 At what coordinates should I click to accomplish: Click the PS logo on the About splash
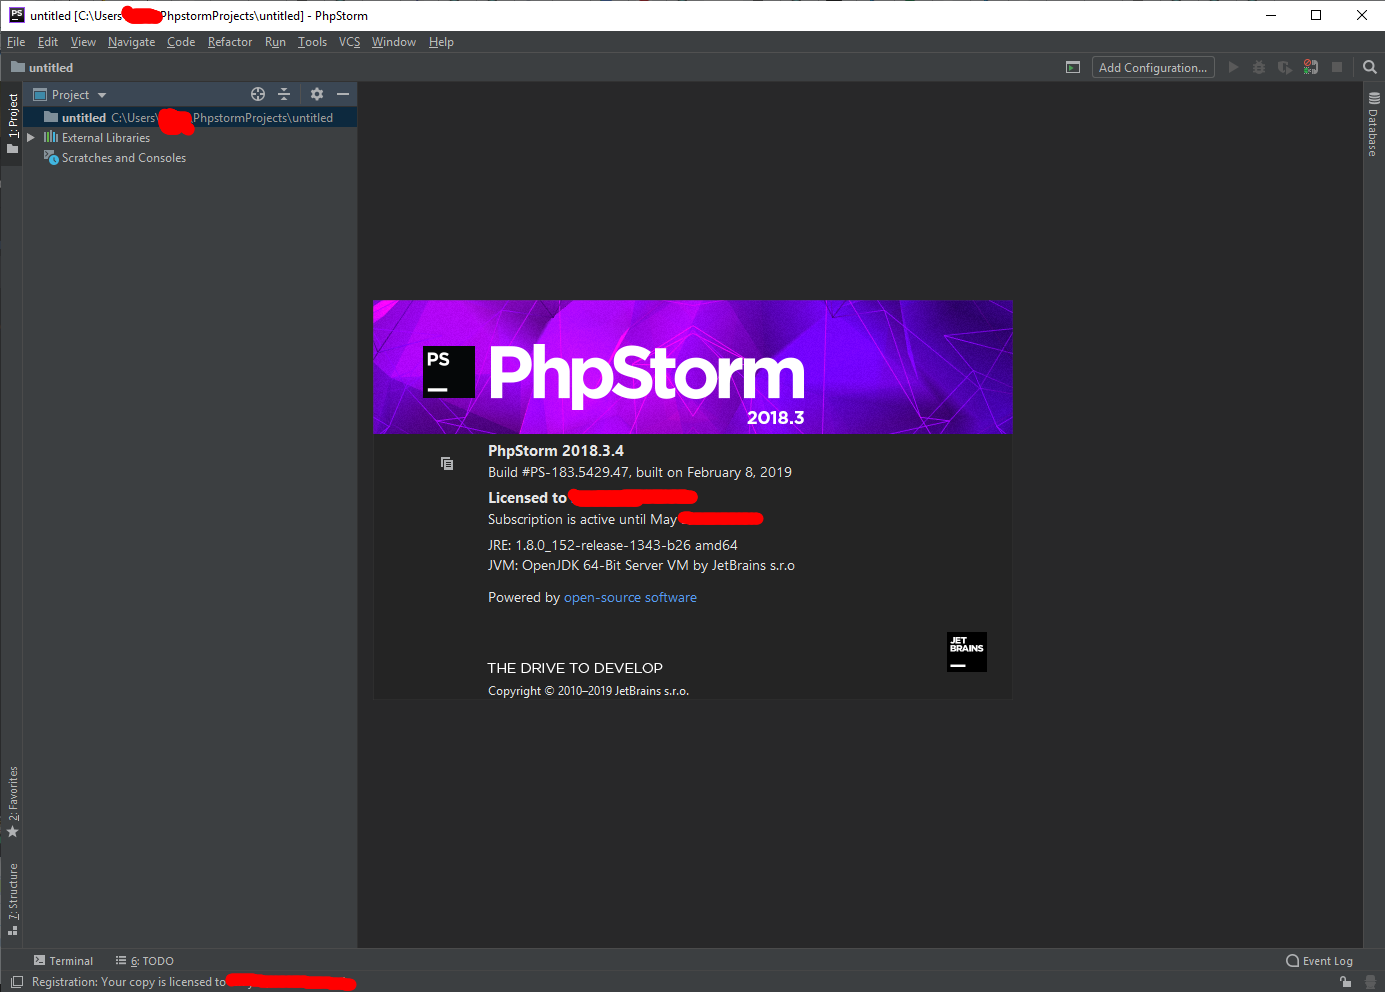point(449,372)
